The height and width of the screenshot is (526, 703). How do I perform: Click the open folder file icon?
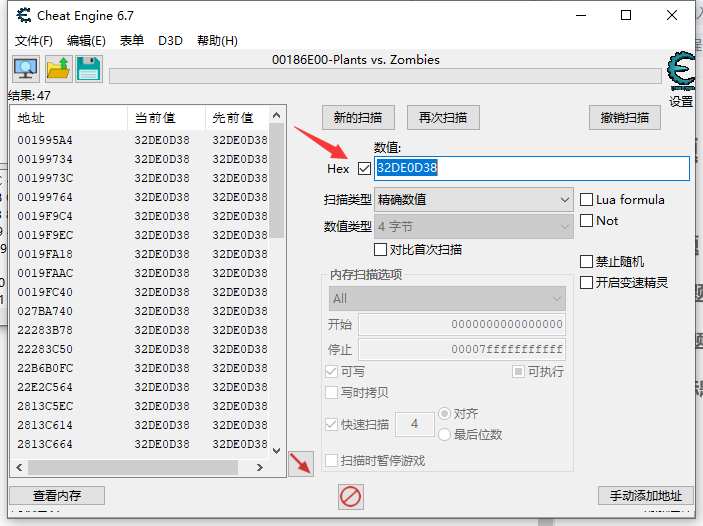(58, 69)
